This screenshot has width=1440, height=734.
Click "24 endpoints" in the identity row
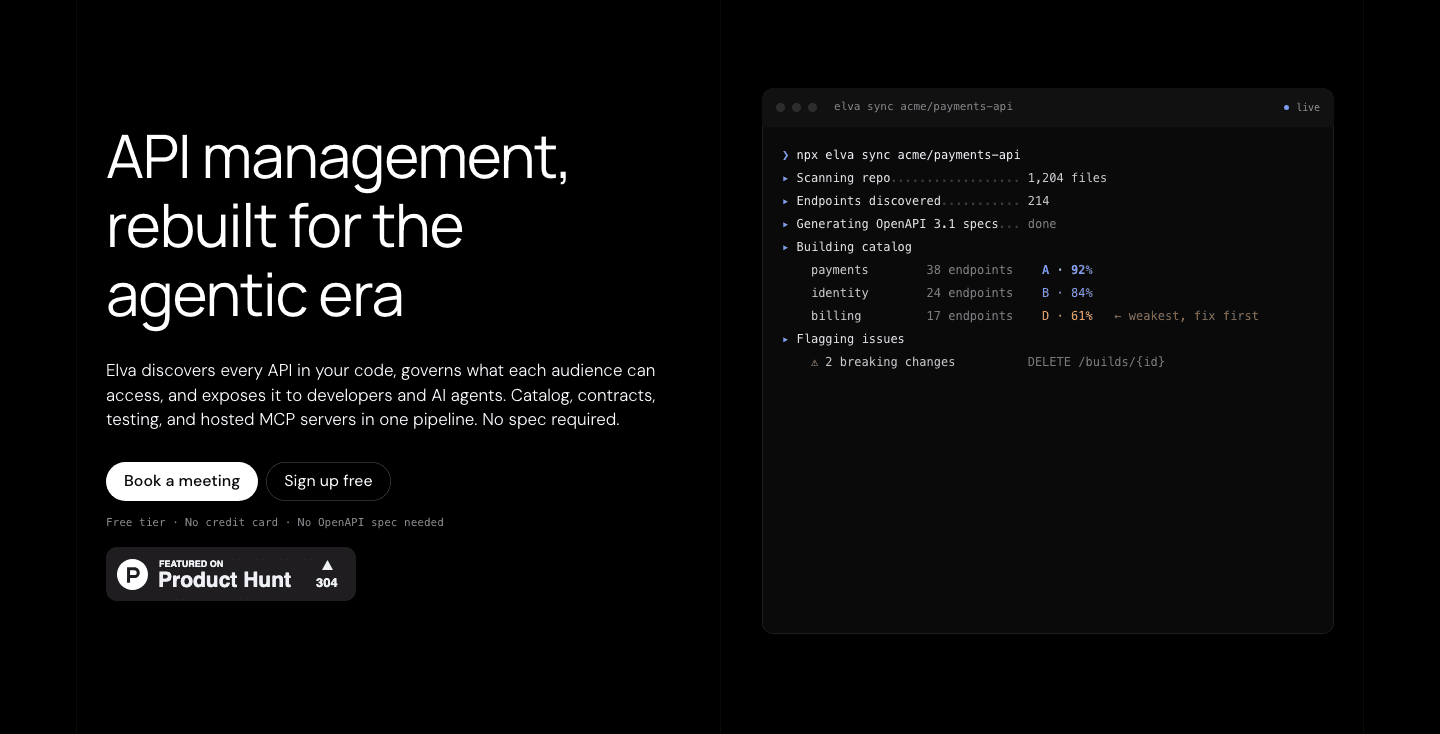coord(969,293)
